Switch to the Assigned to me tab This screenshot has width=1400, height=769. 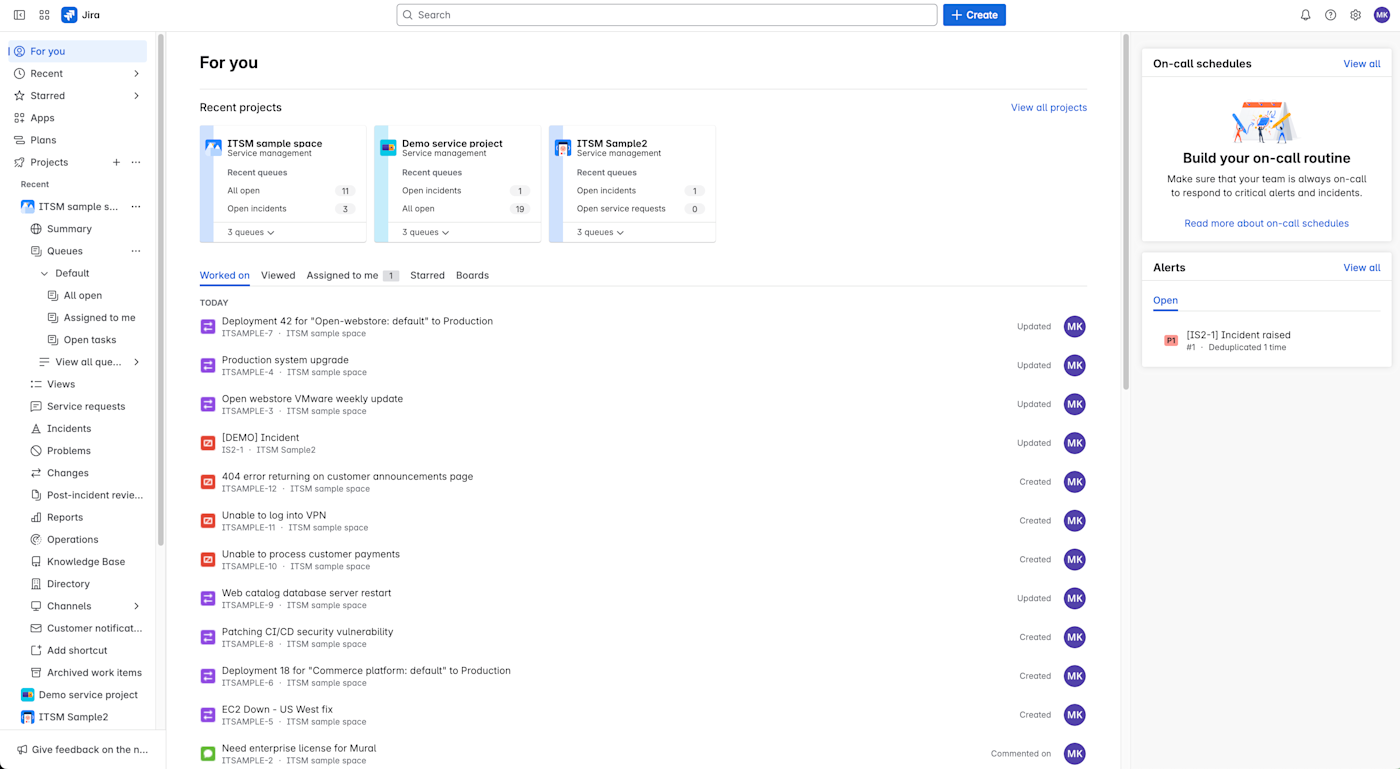pyautogui.click(x=352, y=275)
